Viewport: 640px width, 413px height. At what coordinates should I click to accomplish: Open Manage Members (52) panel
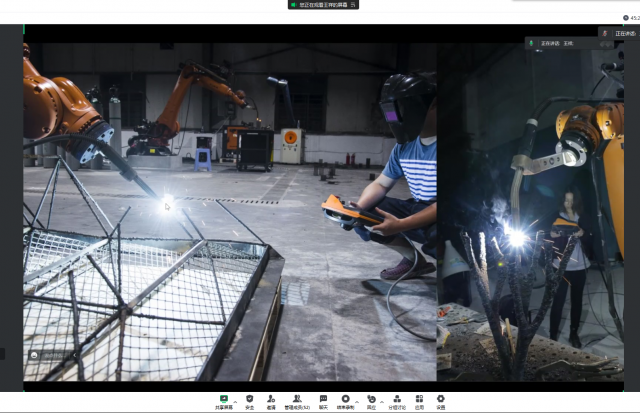[x=297, y=399]
